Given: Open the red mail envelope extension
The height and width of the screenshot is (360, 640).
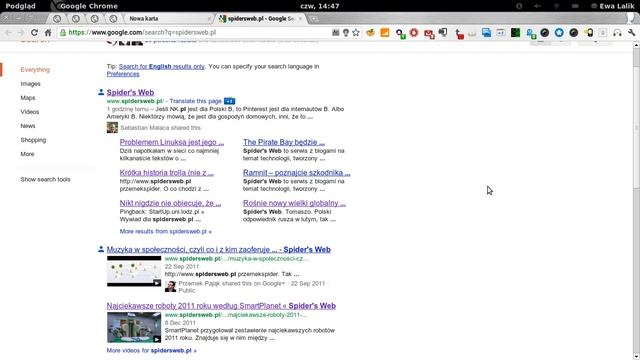Looking at the screenshot, I should pyautogui.click(x=429, y=34).
